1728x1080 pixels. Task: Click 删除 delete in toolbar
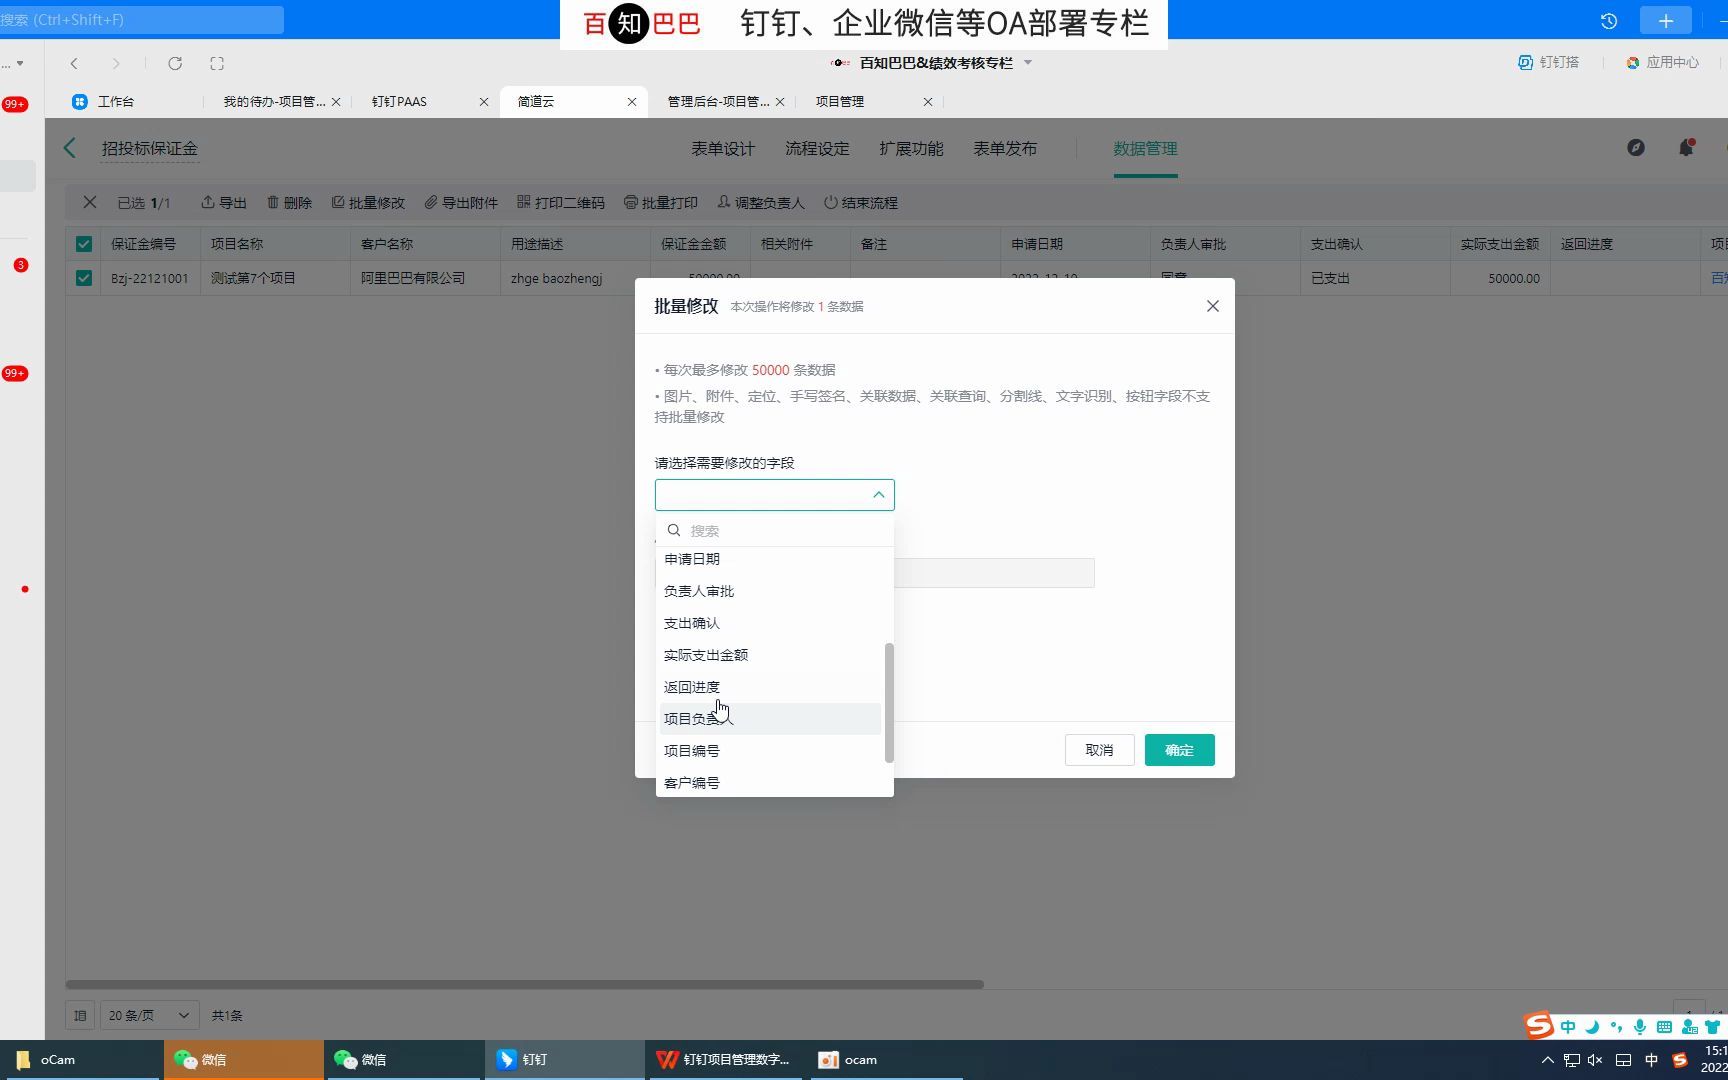(x=290, y=202)
